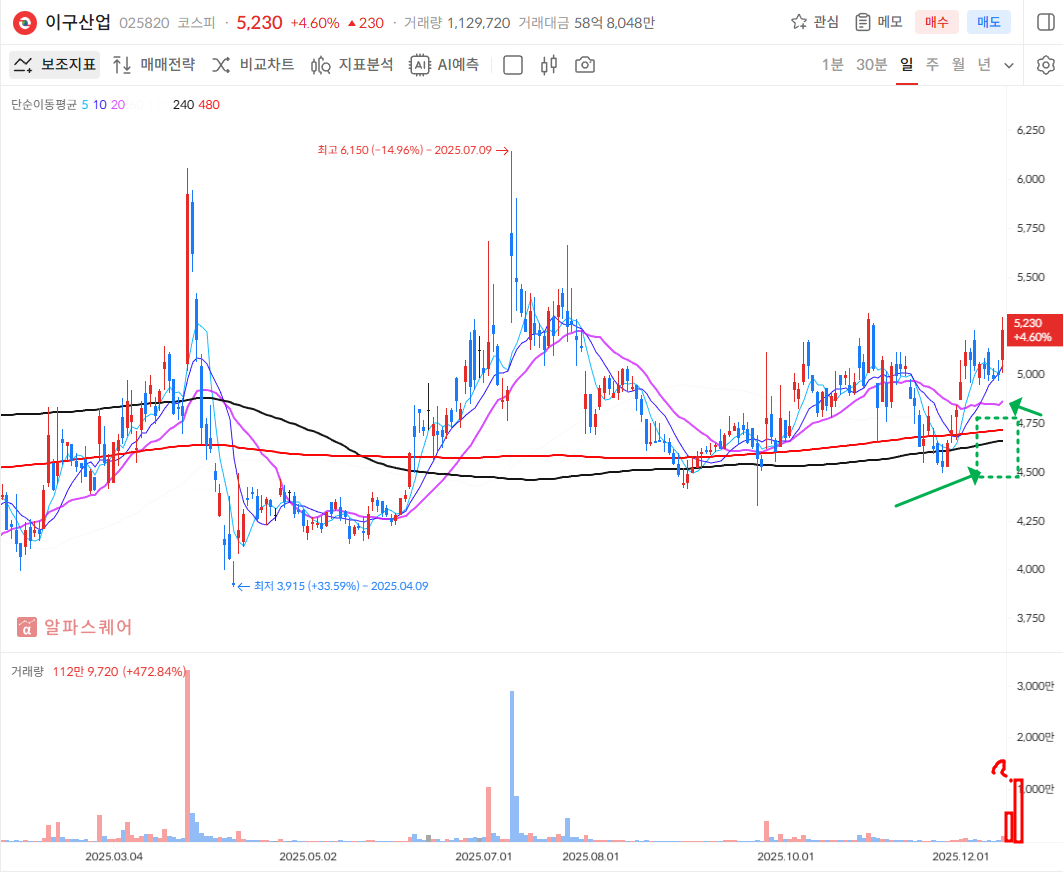1063x872 pixels.
Task: Open the 비교차트 compare chart tool
Action: coord(252,65)
